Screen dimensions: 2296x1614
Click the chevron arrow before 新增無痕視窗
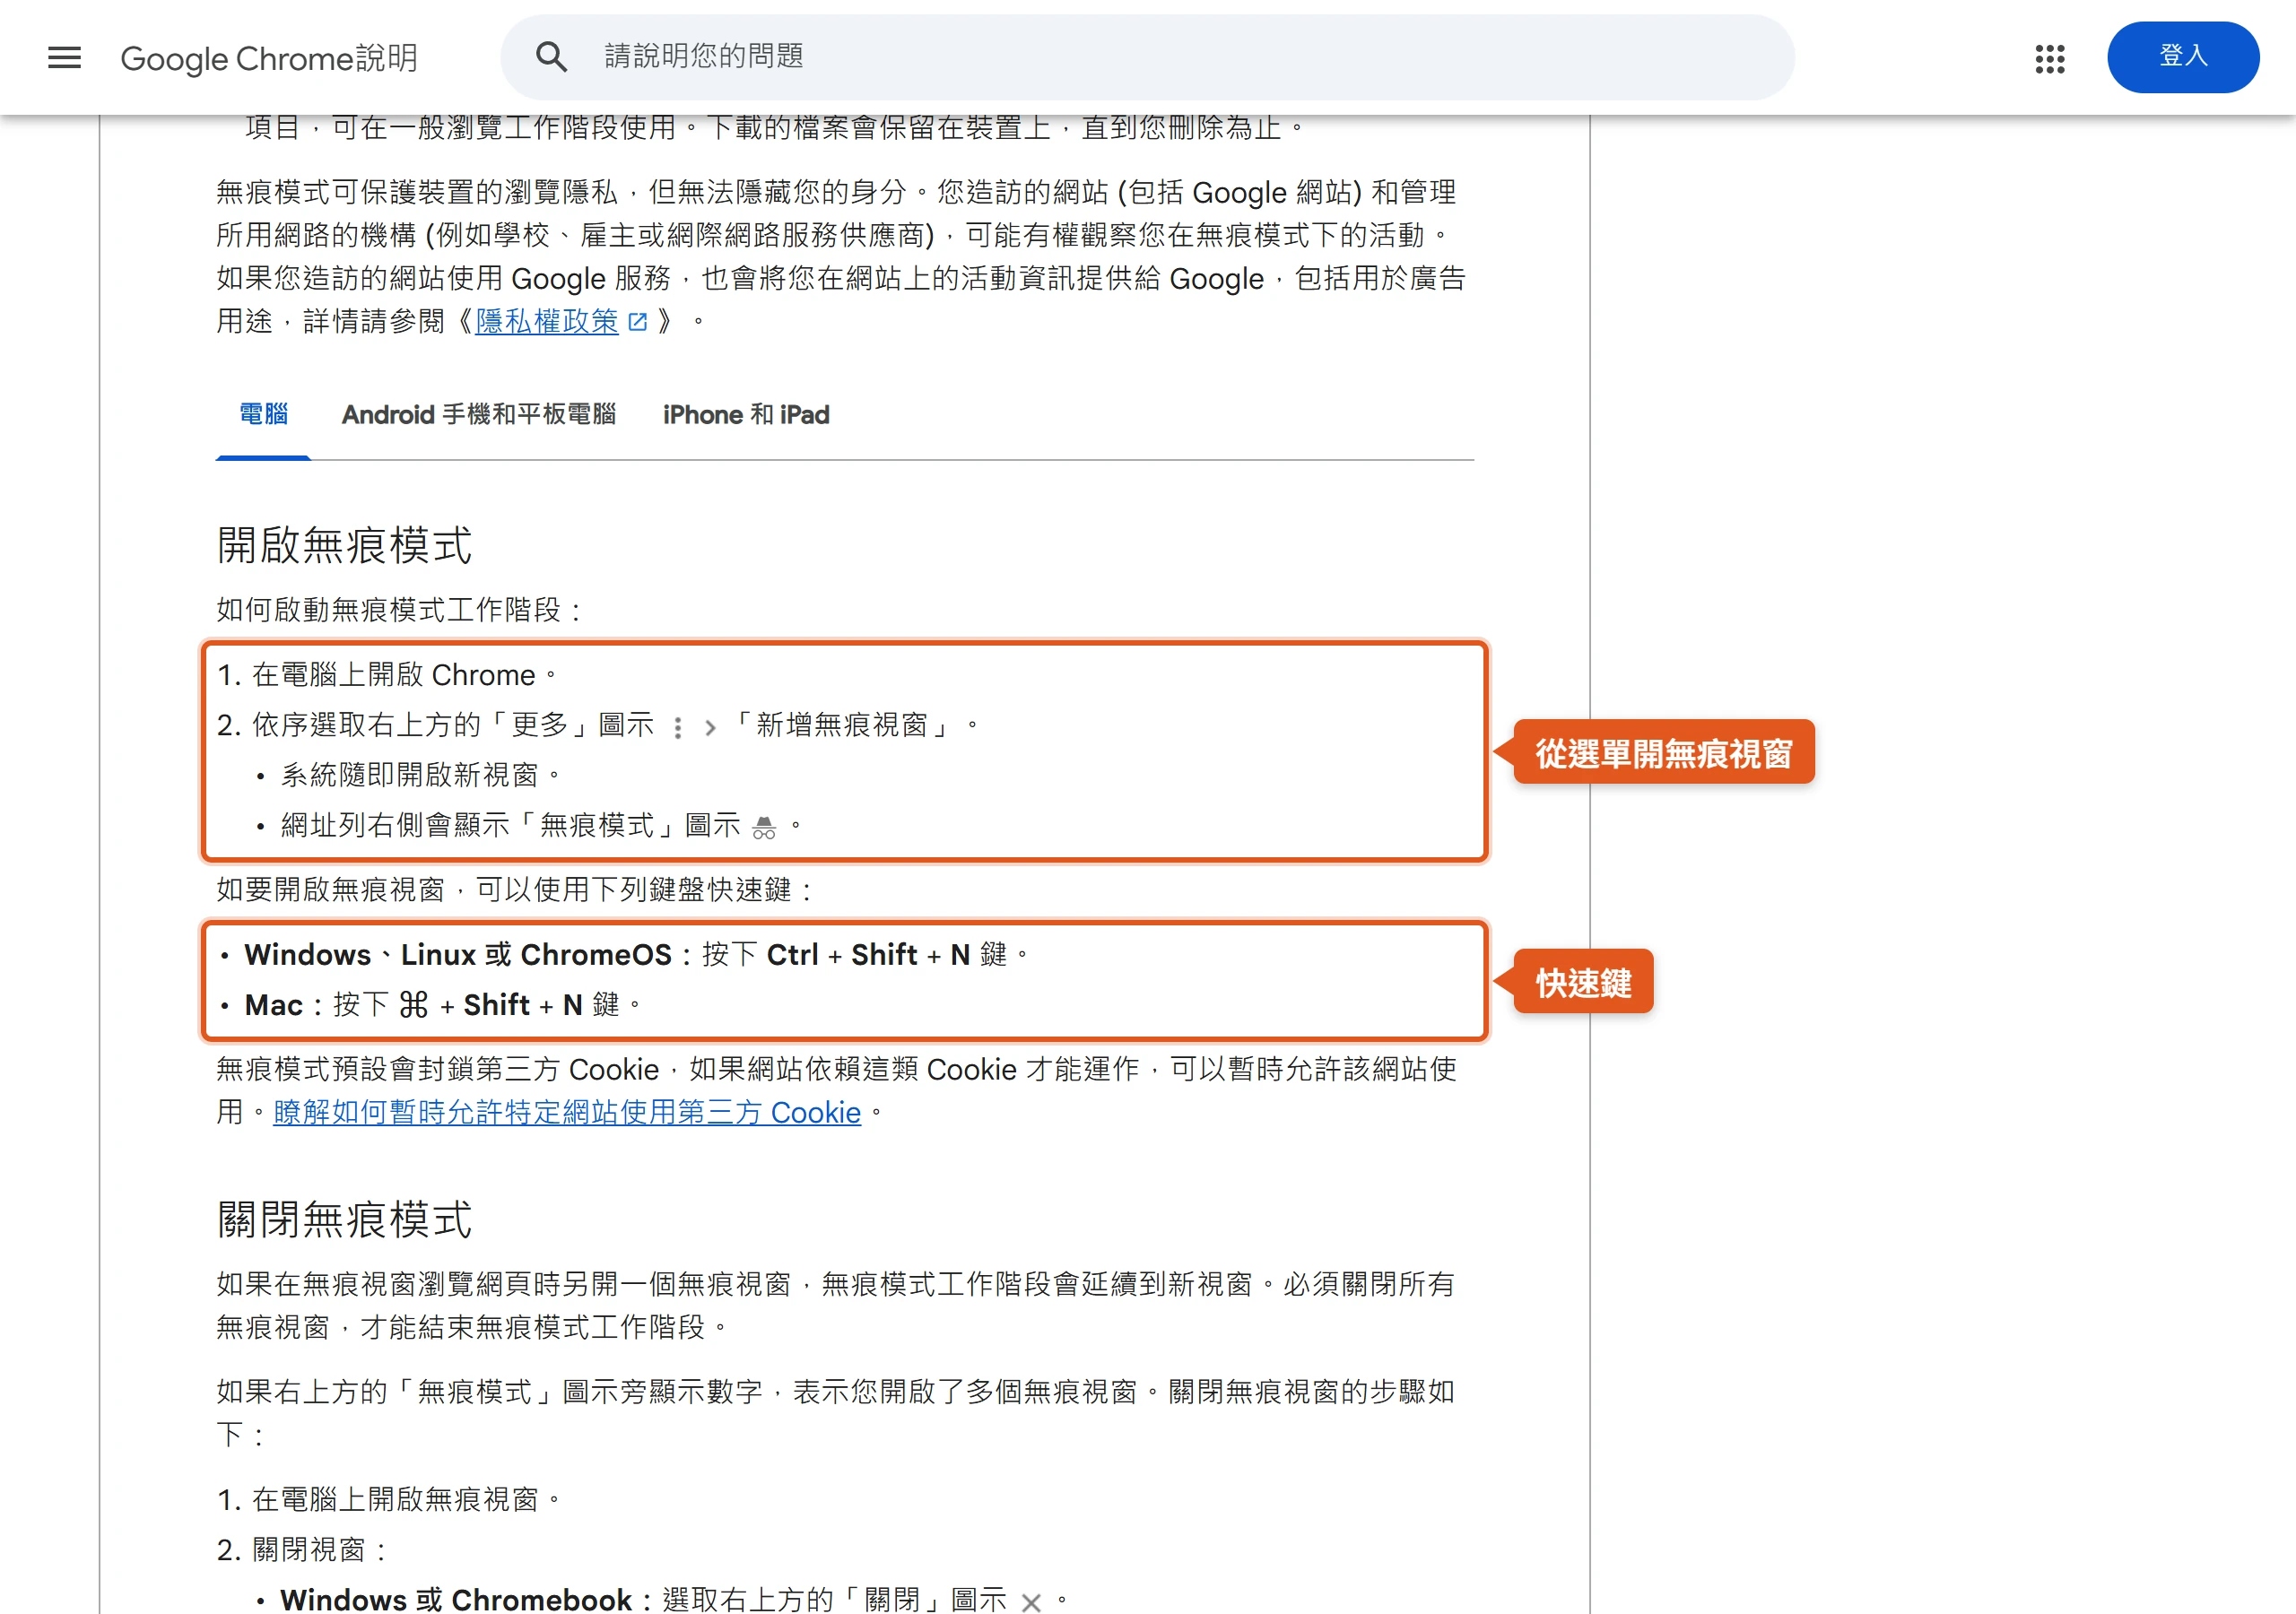click(x=711, y=727)
